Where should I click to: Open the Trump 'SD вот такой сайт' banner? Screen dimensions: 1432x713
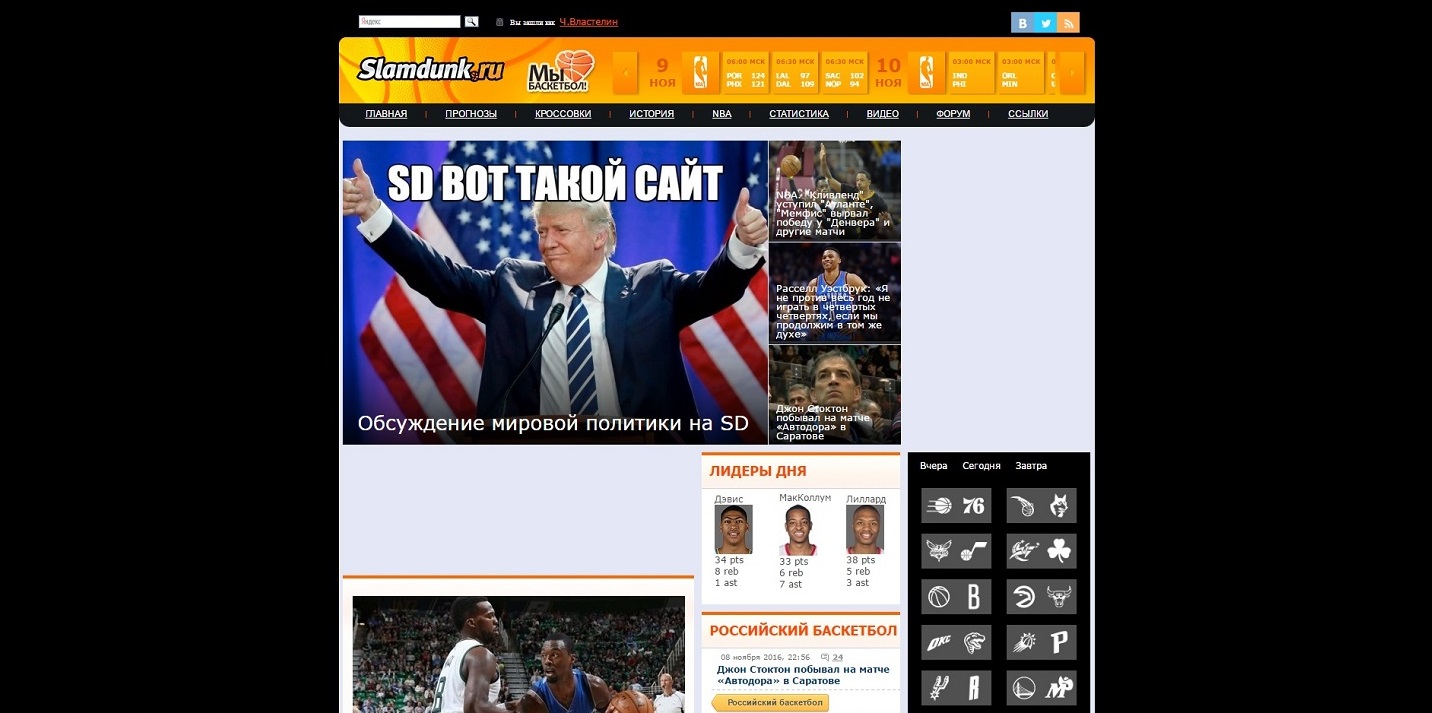click(555, 292)
